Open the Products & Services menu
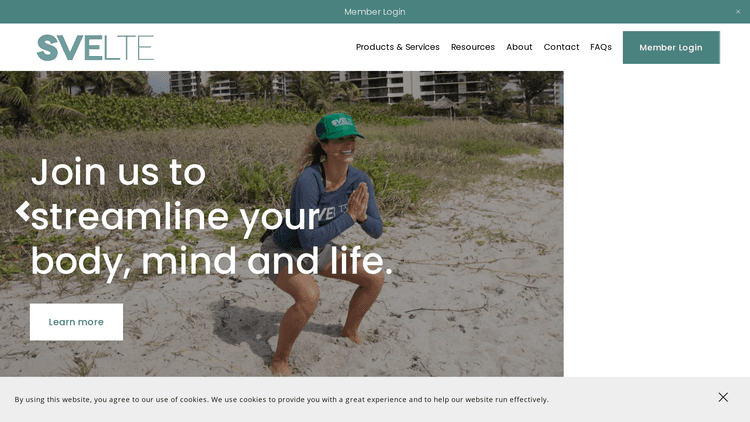Viewport: 750px width, 422px height. [397, 47]
